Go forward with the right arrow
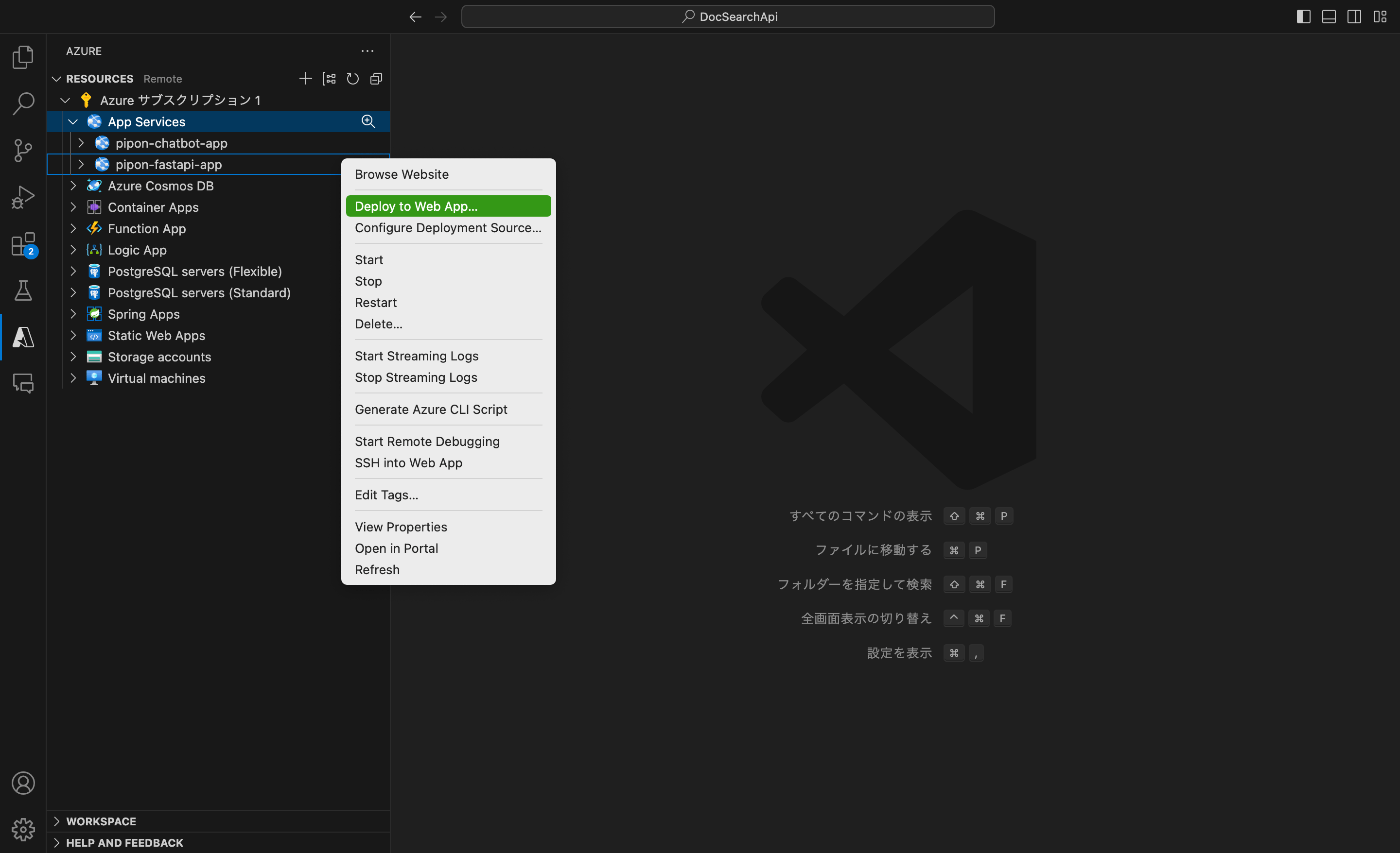Image resolution: width=1400 pixels, height=853 pixels. point(441,17)
